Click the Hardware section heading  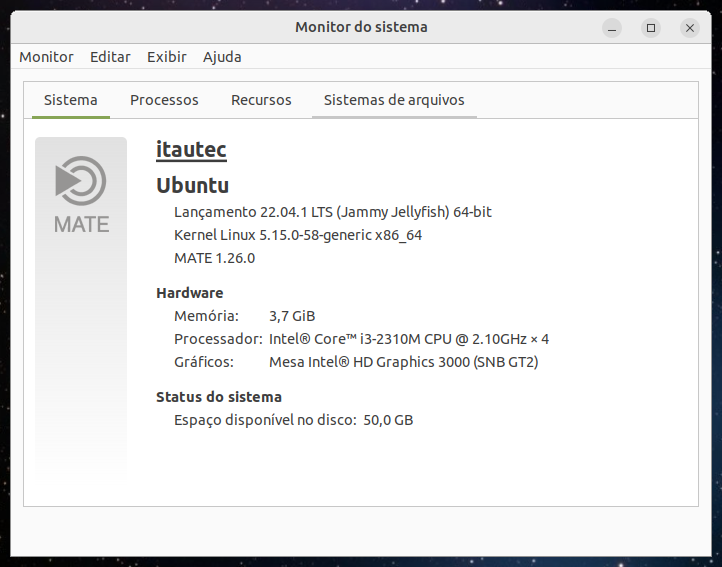190,293
